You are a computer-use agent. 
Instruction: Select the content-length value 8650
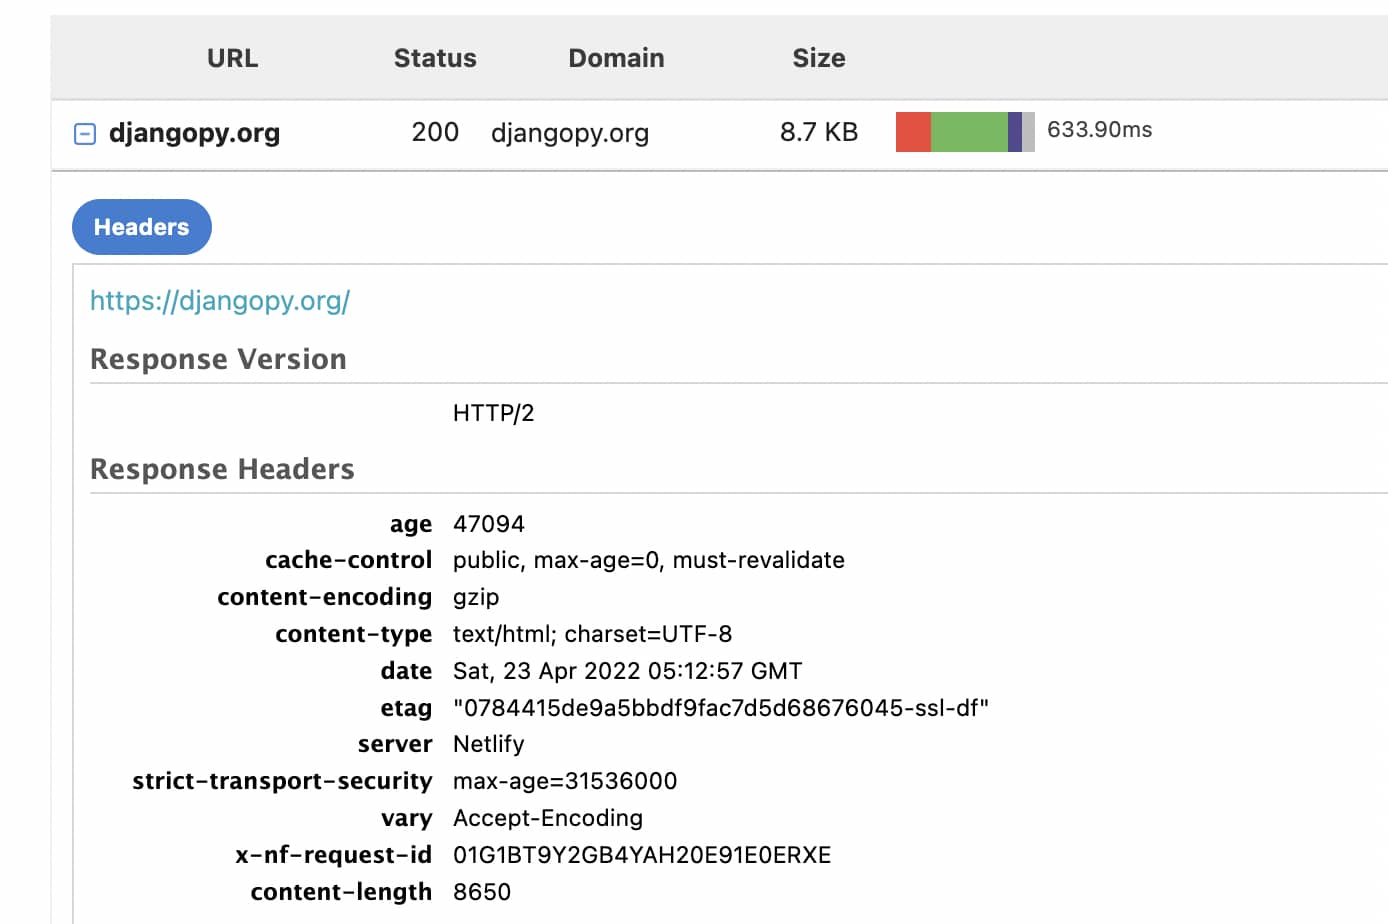482,892
